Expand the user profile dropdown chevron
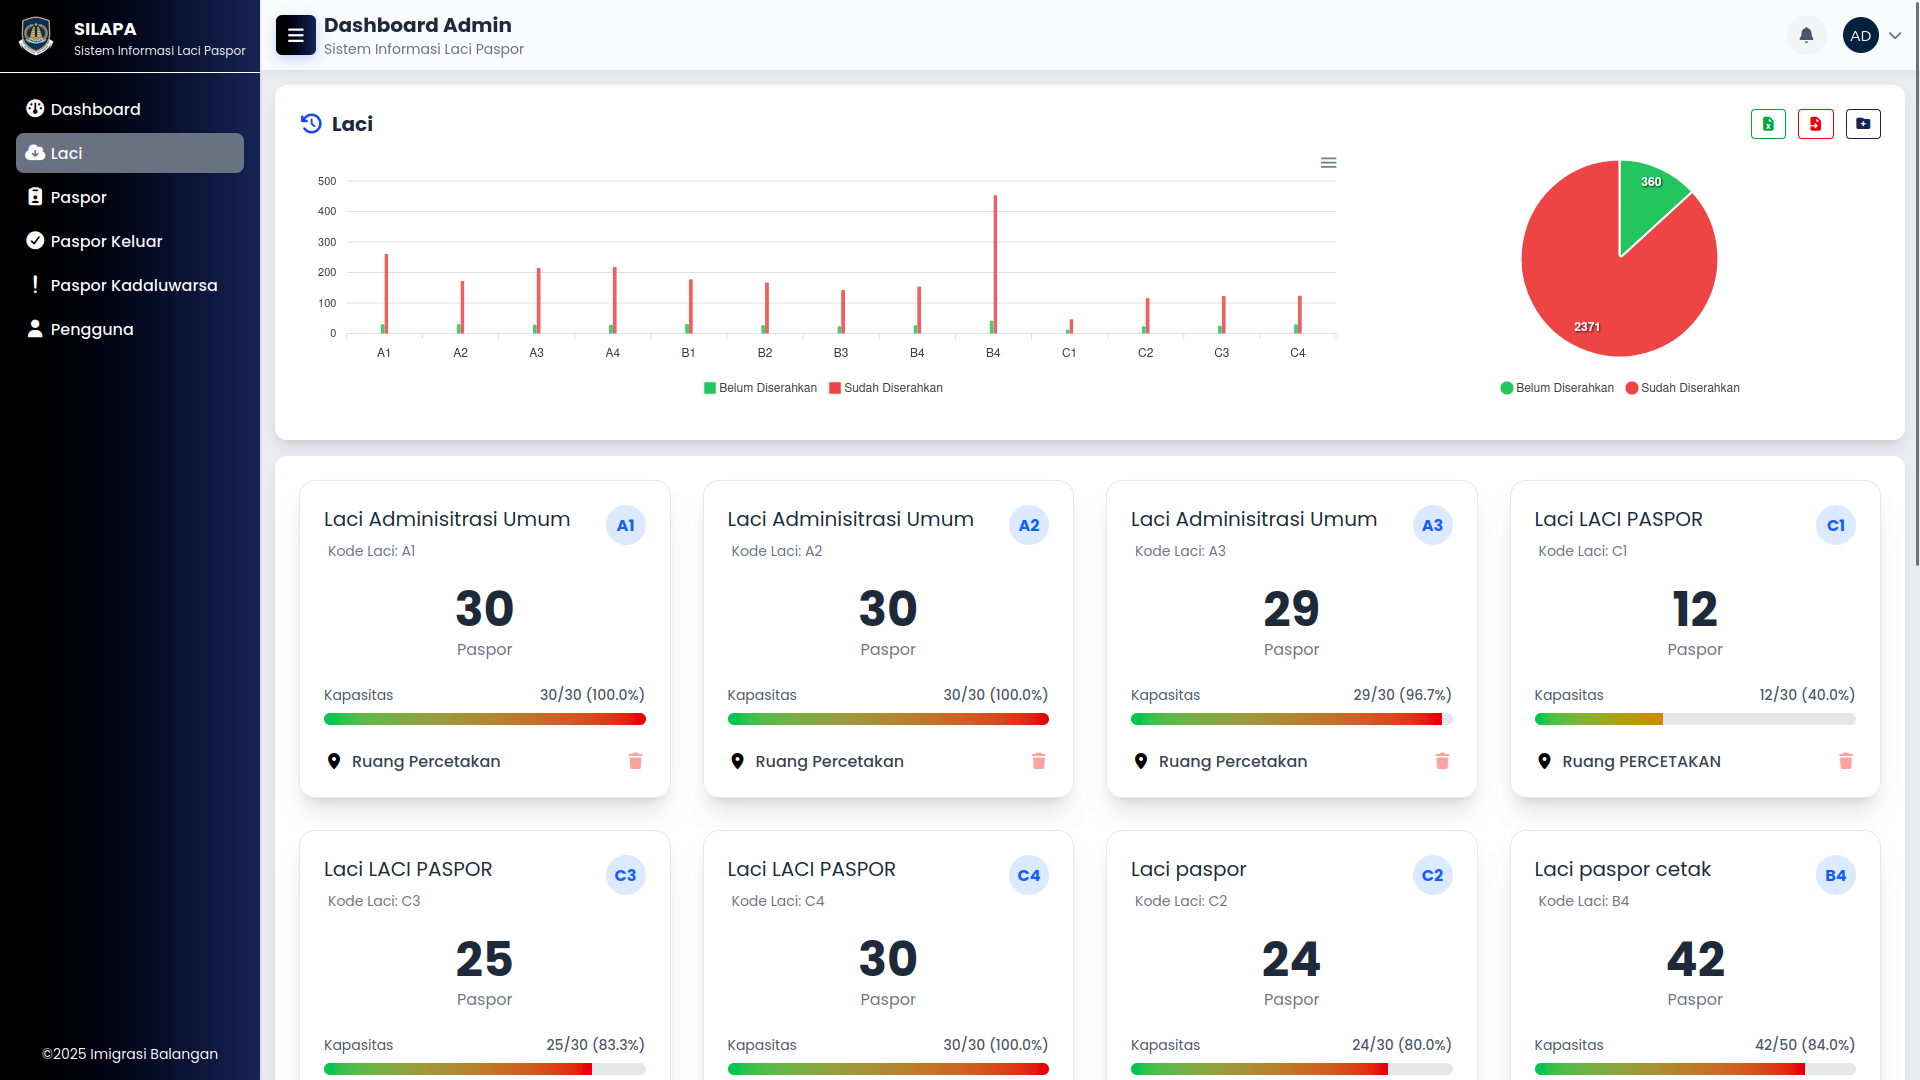Image resolution: width=1920 pixels, height=1080 pixels. [1895, 35]
